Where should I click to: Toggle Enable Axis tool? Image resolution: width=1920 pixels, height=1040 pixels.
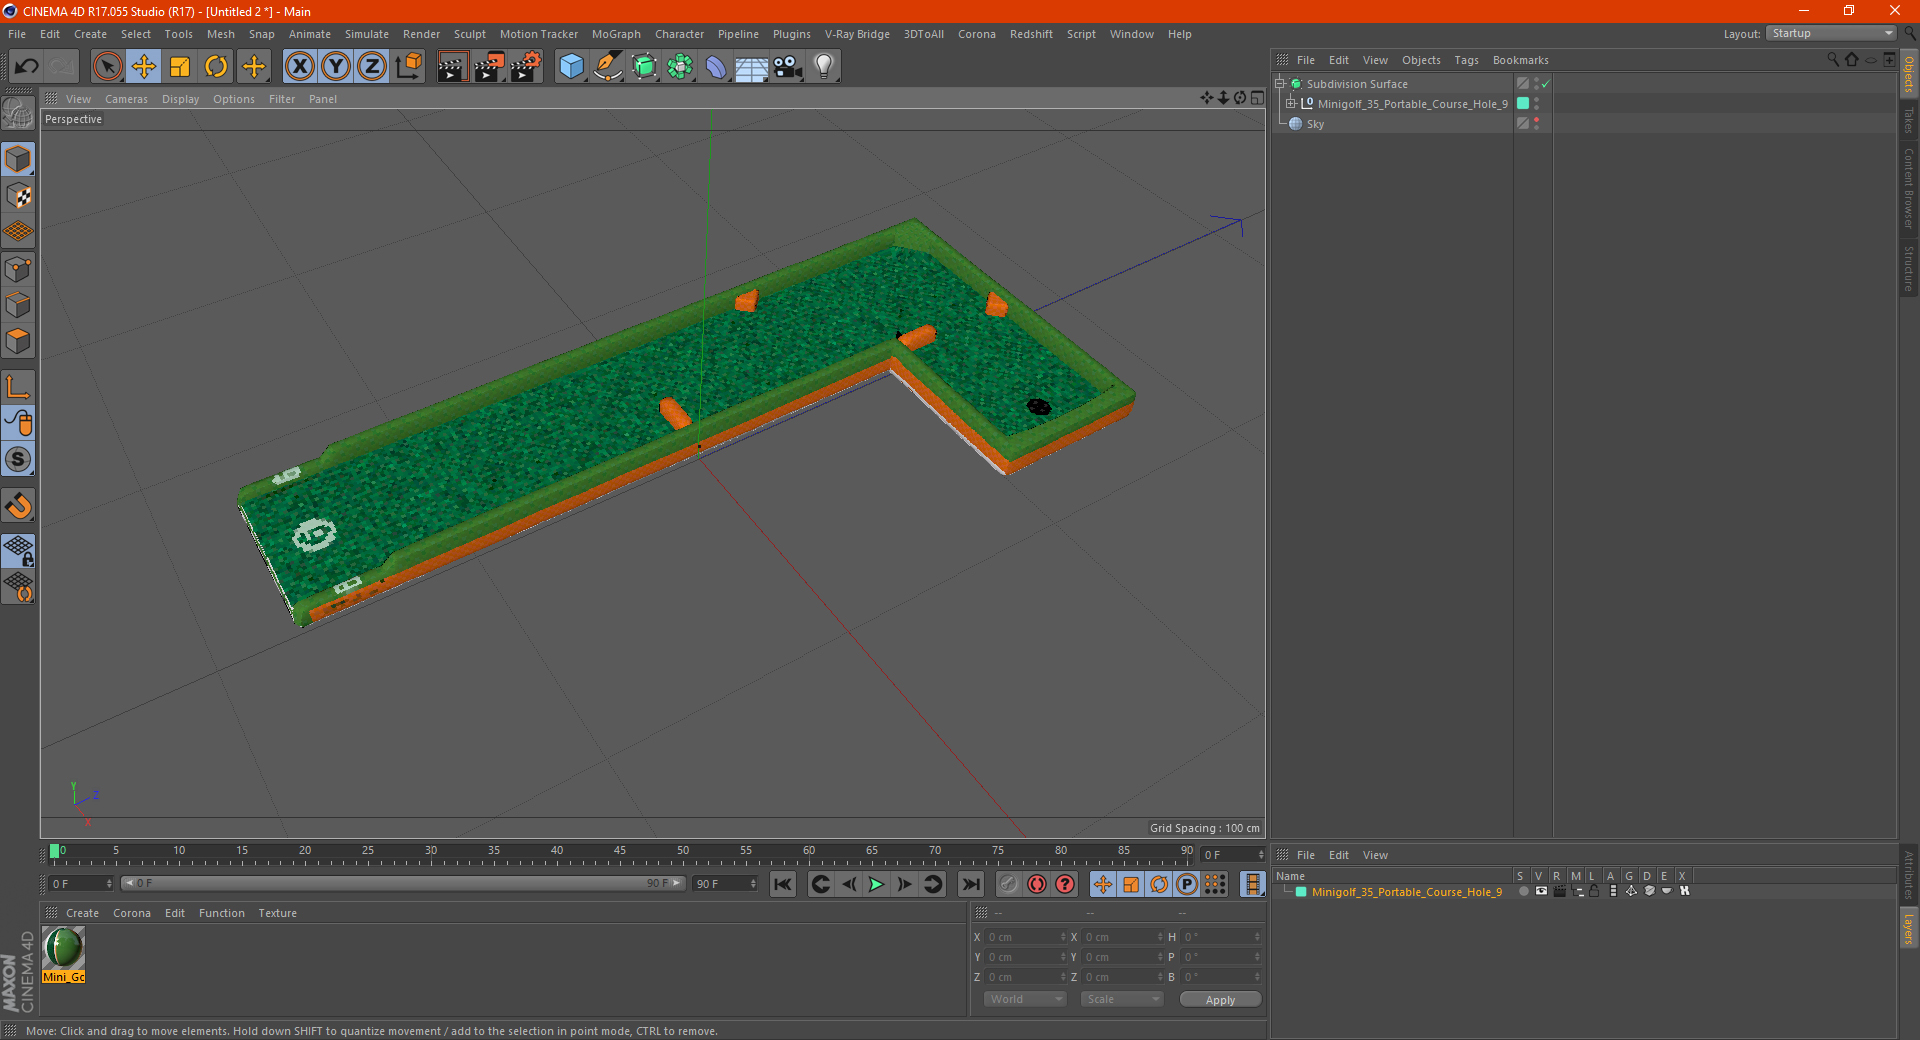coord(18,387)
